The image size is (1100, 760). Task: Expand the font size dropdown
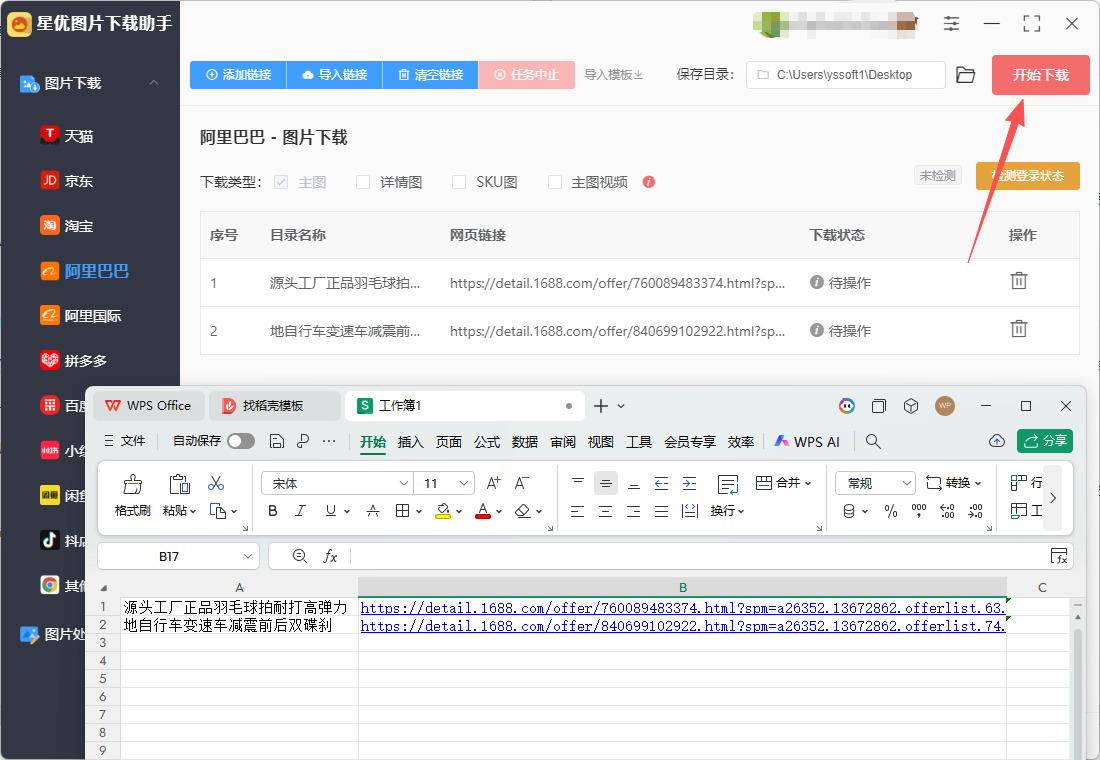click(465, 484)
